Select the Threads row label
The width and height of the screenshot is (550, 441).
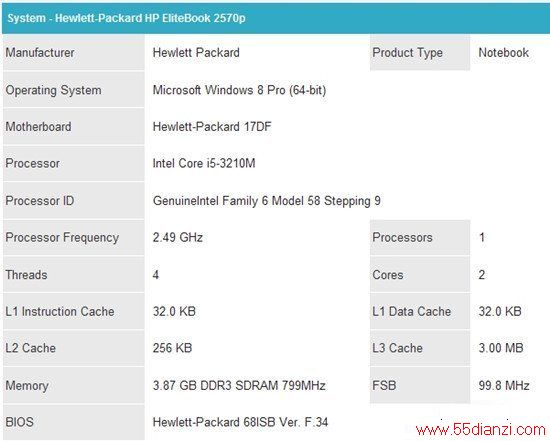click(74, 275)
